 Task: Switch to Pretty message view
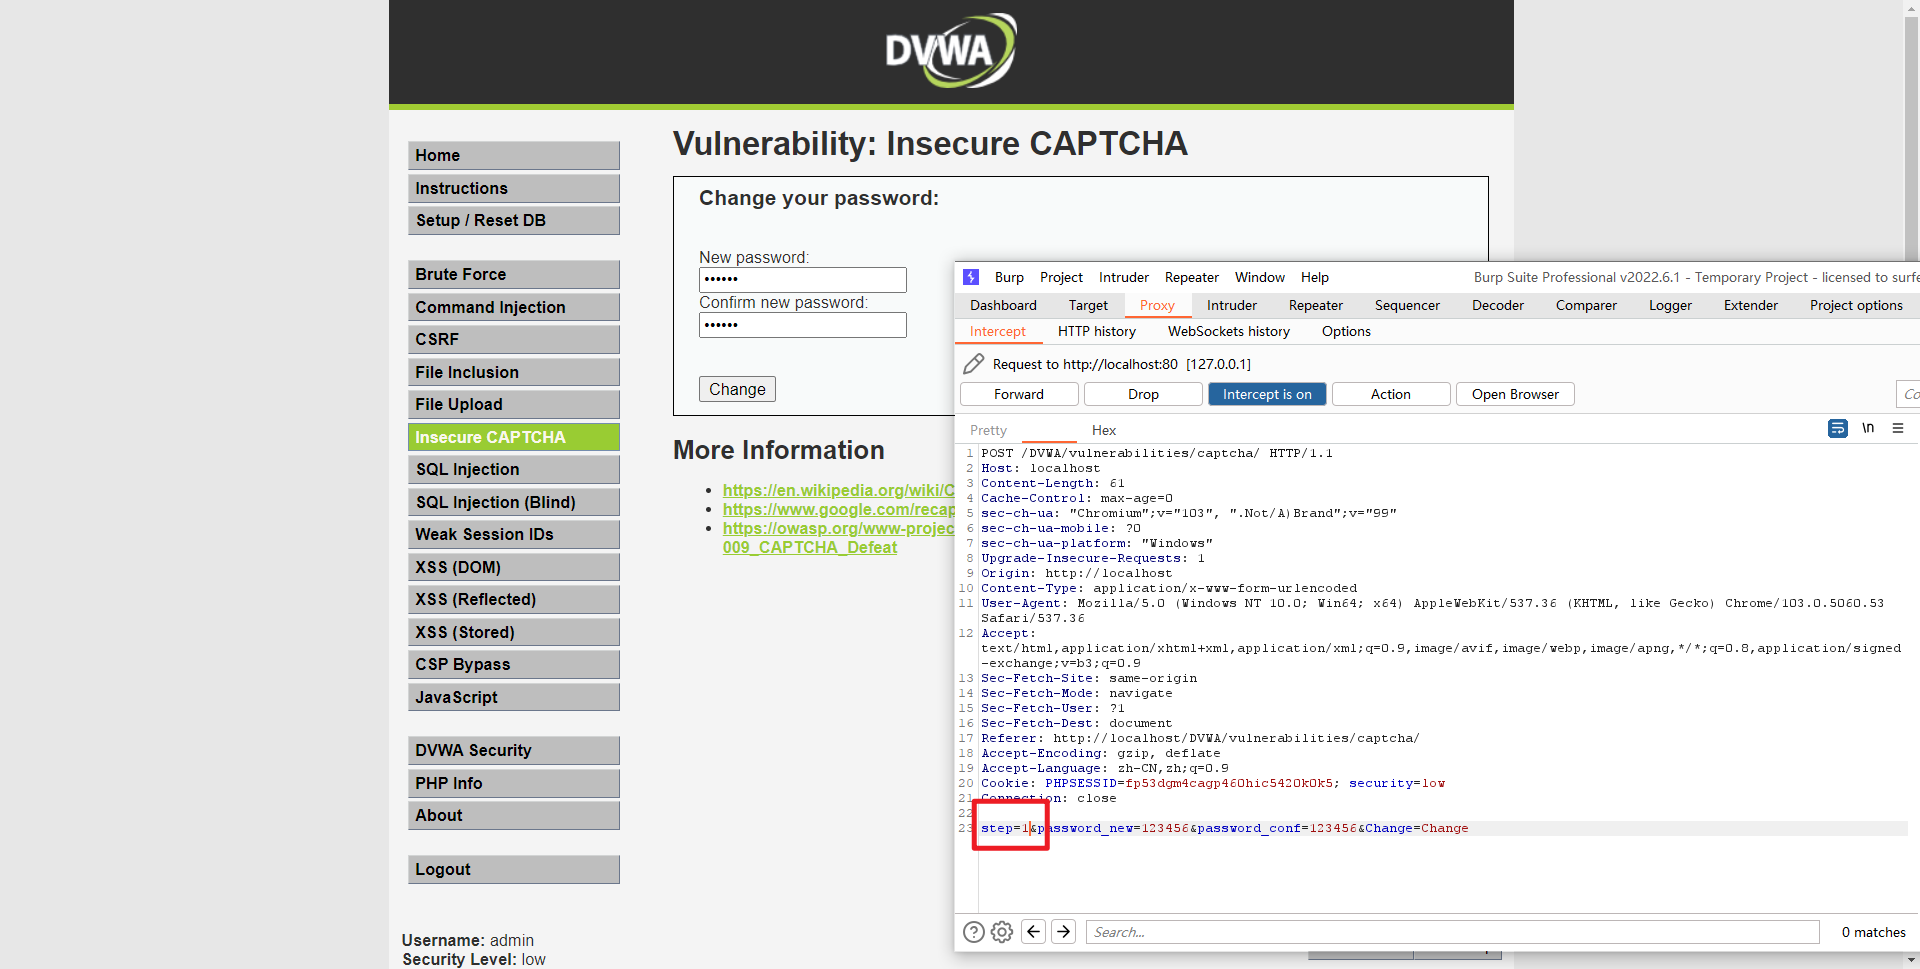tap(988, 430)
